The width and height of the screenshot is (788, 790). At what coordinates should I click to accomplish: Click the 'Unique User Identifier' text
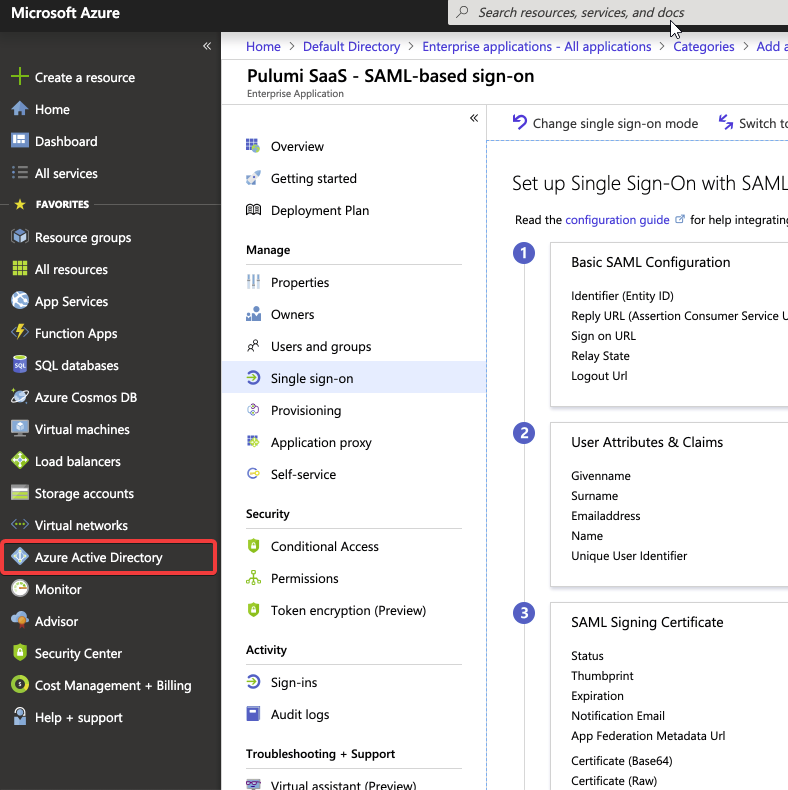(x=629, y=556)
